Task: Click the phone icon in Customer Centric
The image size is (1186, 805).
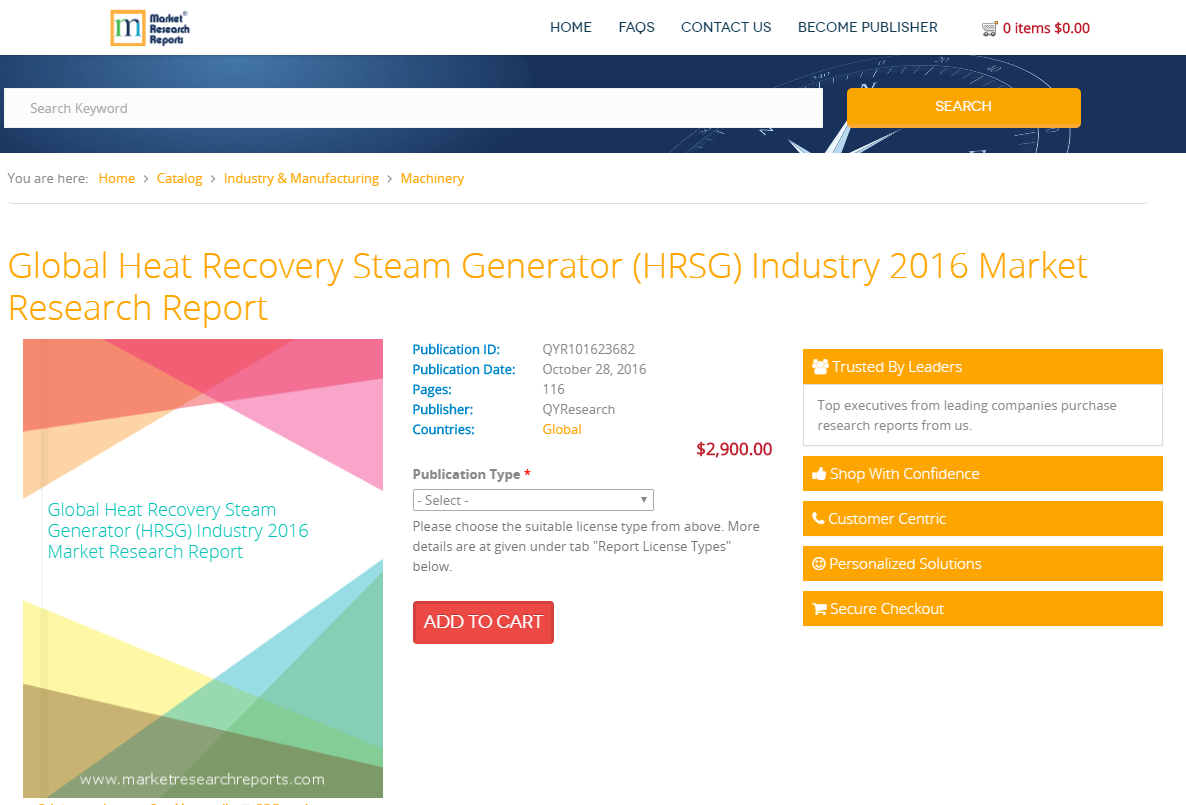Action: pos(818,518)
